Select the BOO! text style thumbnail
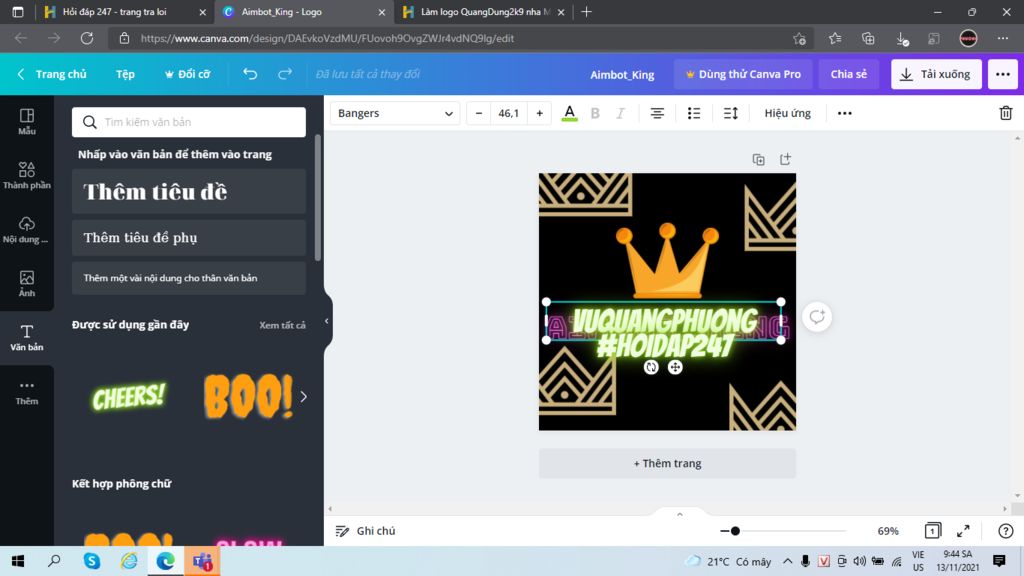 click(x=248, y=396)
